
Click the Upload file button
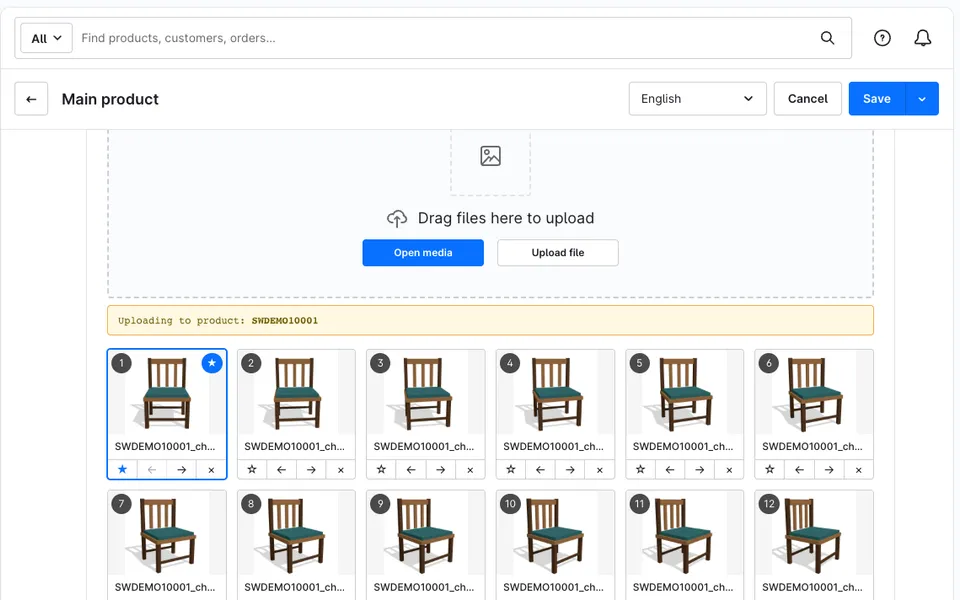coord(558,253)
